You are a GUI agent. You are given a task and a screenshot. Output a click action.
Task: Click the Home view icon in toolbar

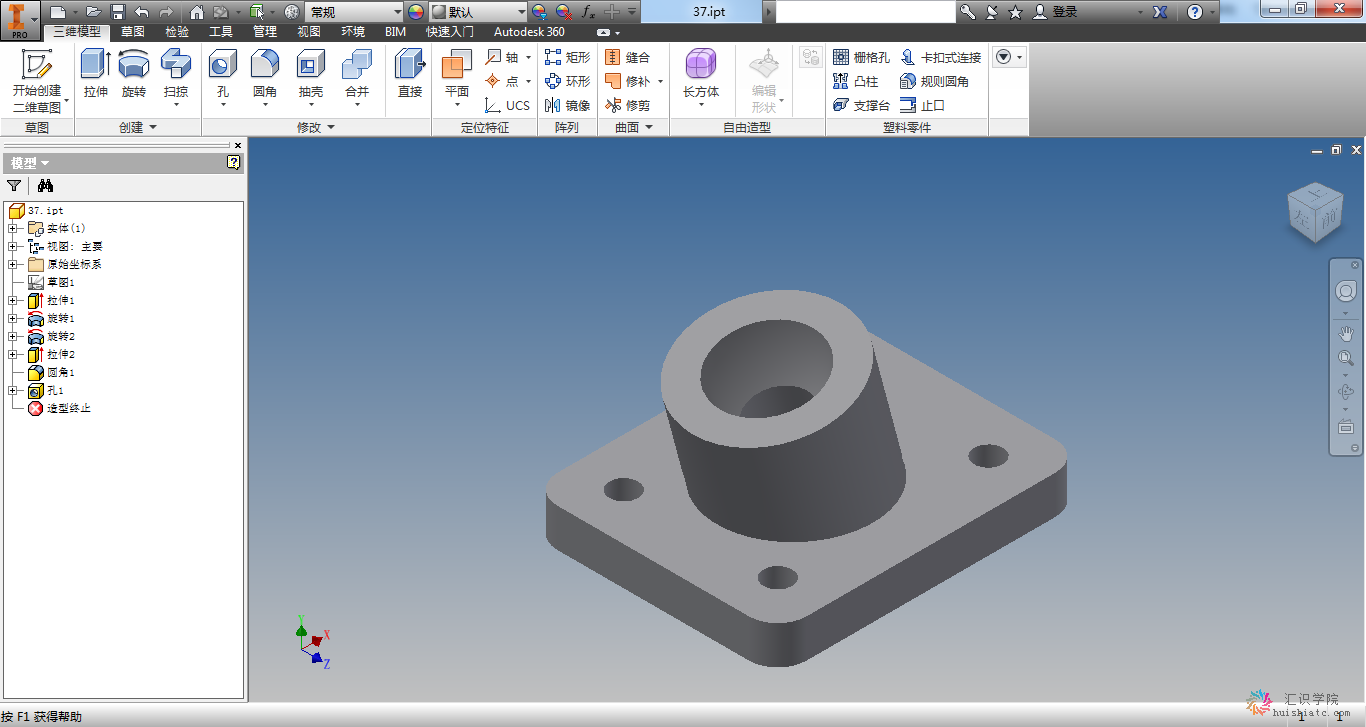pos(197,12)
